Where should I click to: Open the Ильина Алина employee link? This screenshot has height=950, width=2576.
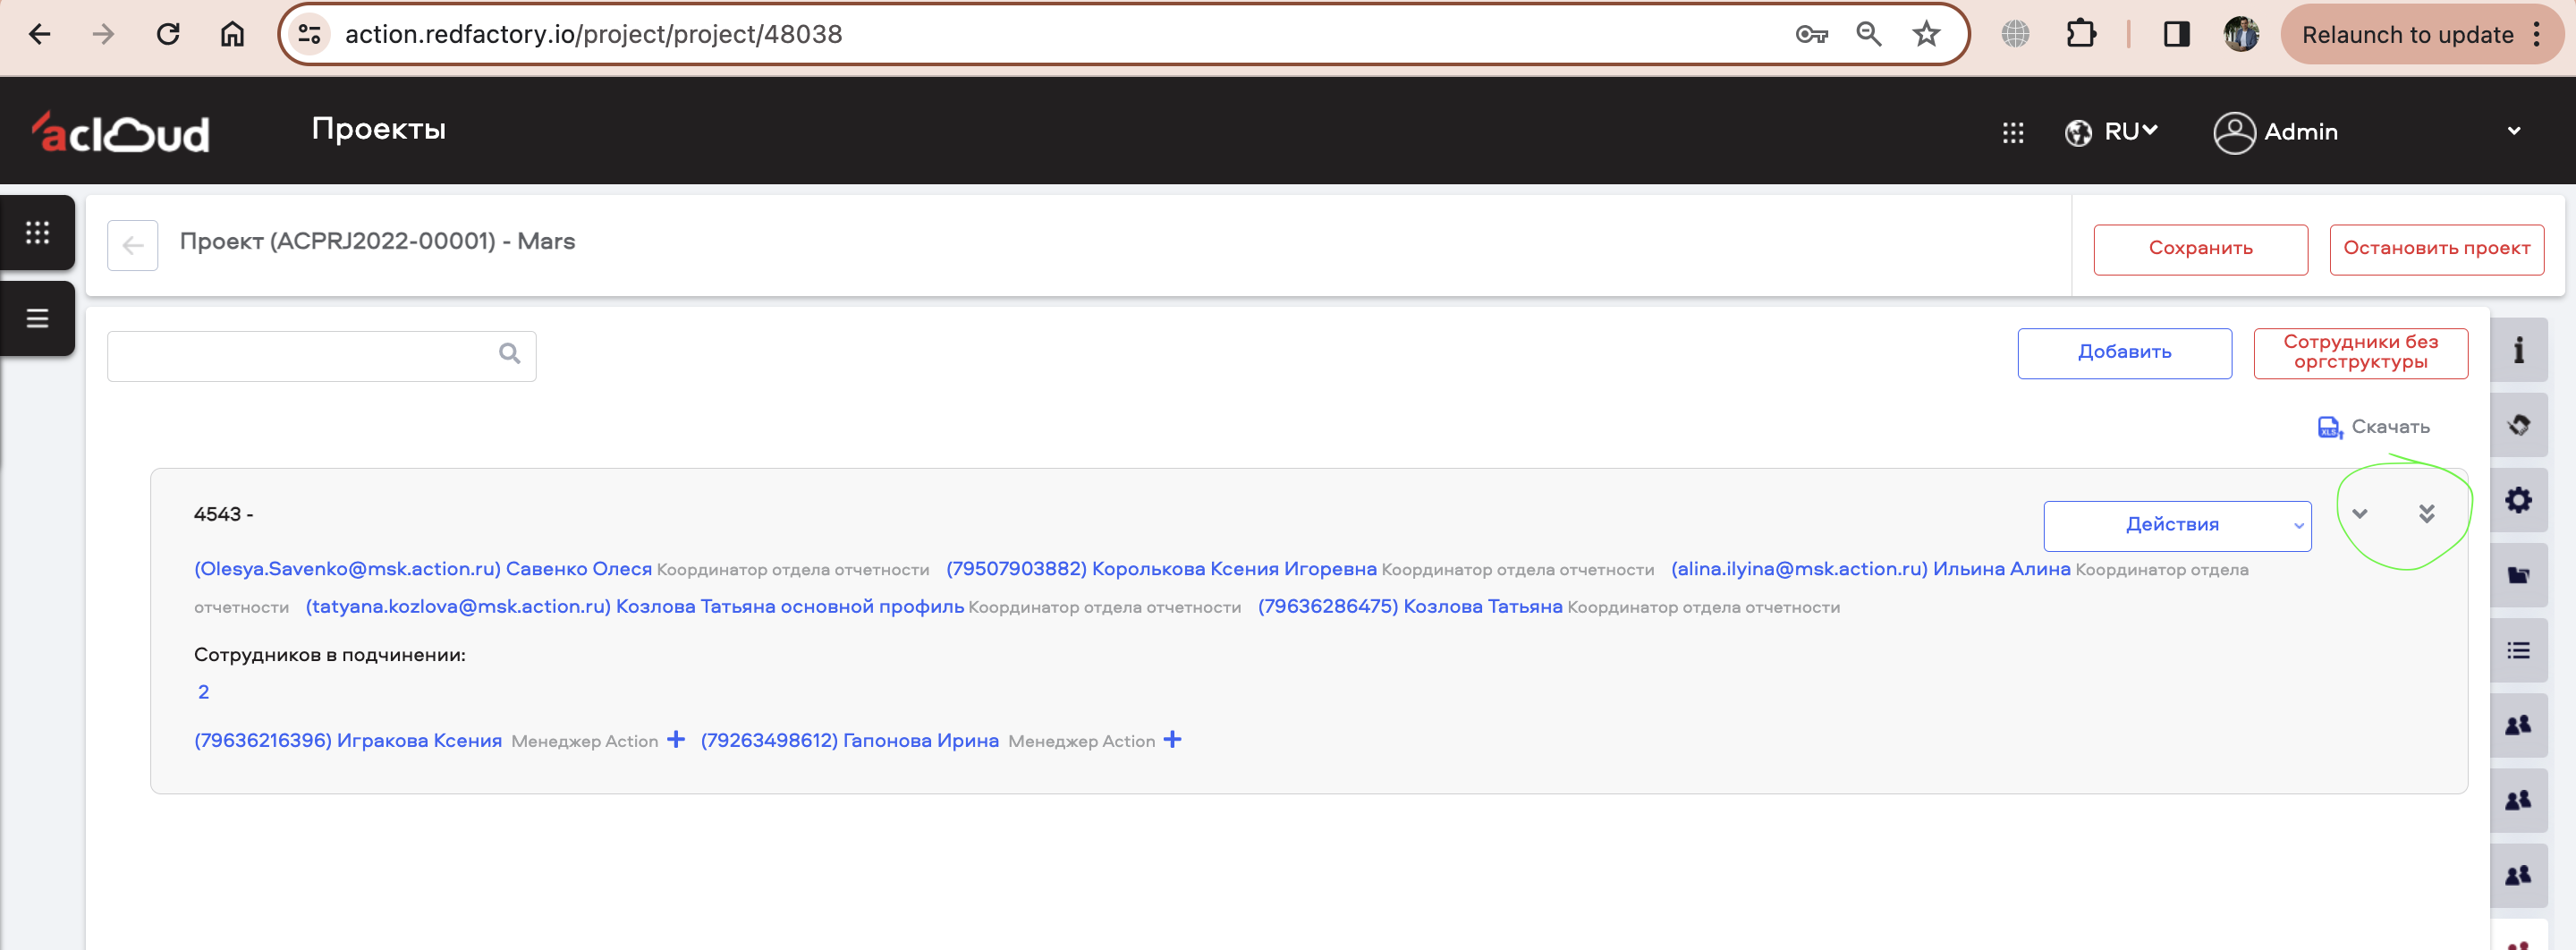point(1869,568)
